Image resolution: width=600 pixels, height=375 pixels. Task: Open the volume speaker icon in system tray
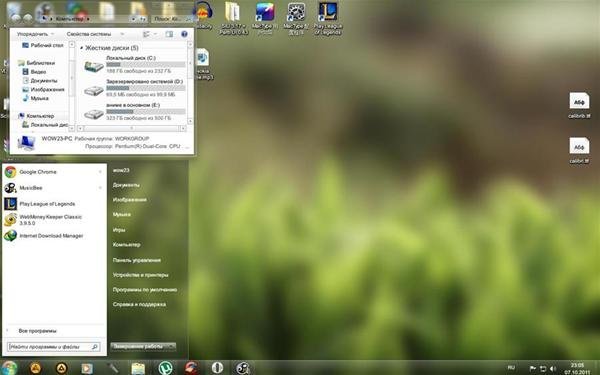click(x=552, y=368)
